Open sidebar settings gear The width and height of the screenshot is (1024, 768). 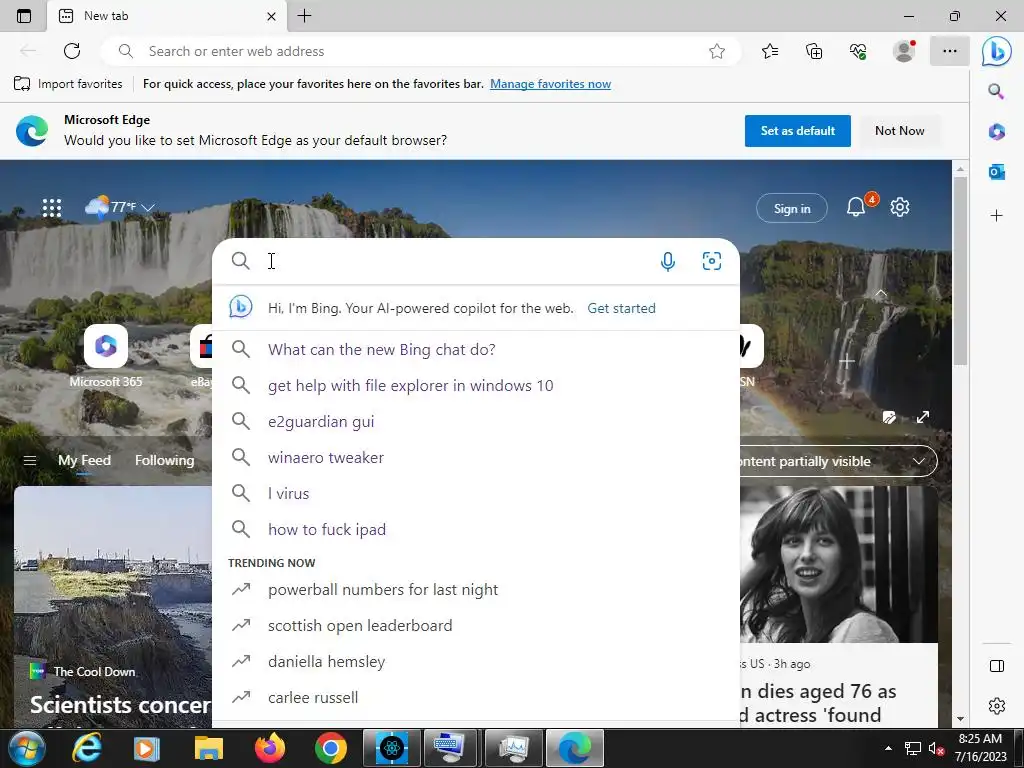pyautogui.click(x=997, y=706)
